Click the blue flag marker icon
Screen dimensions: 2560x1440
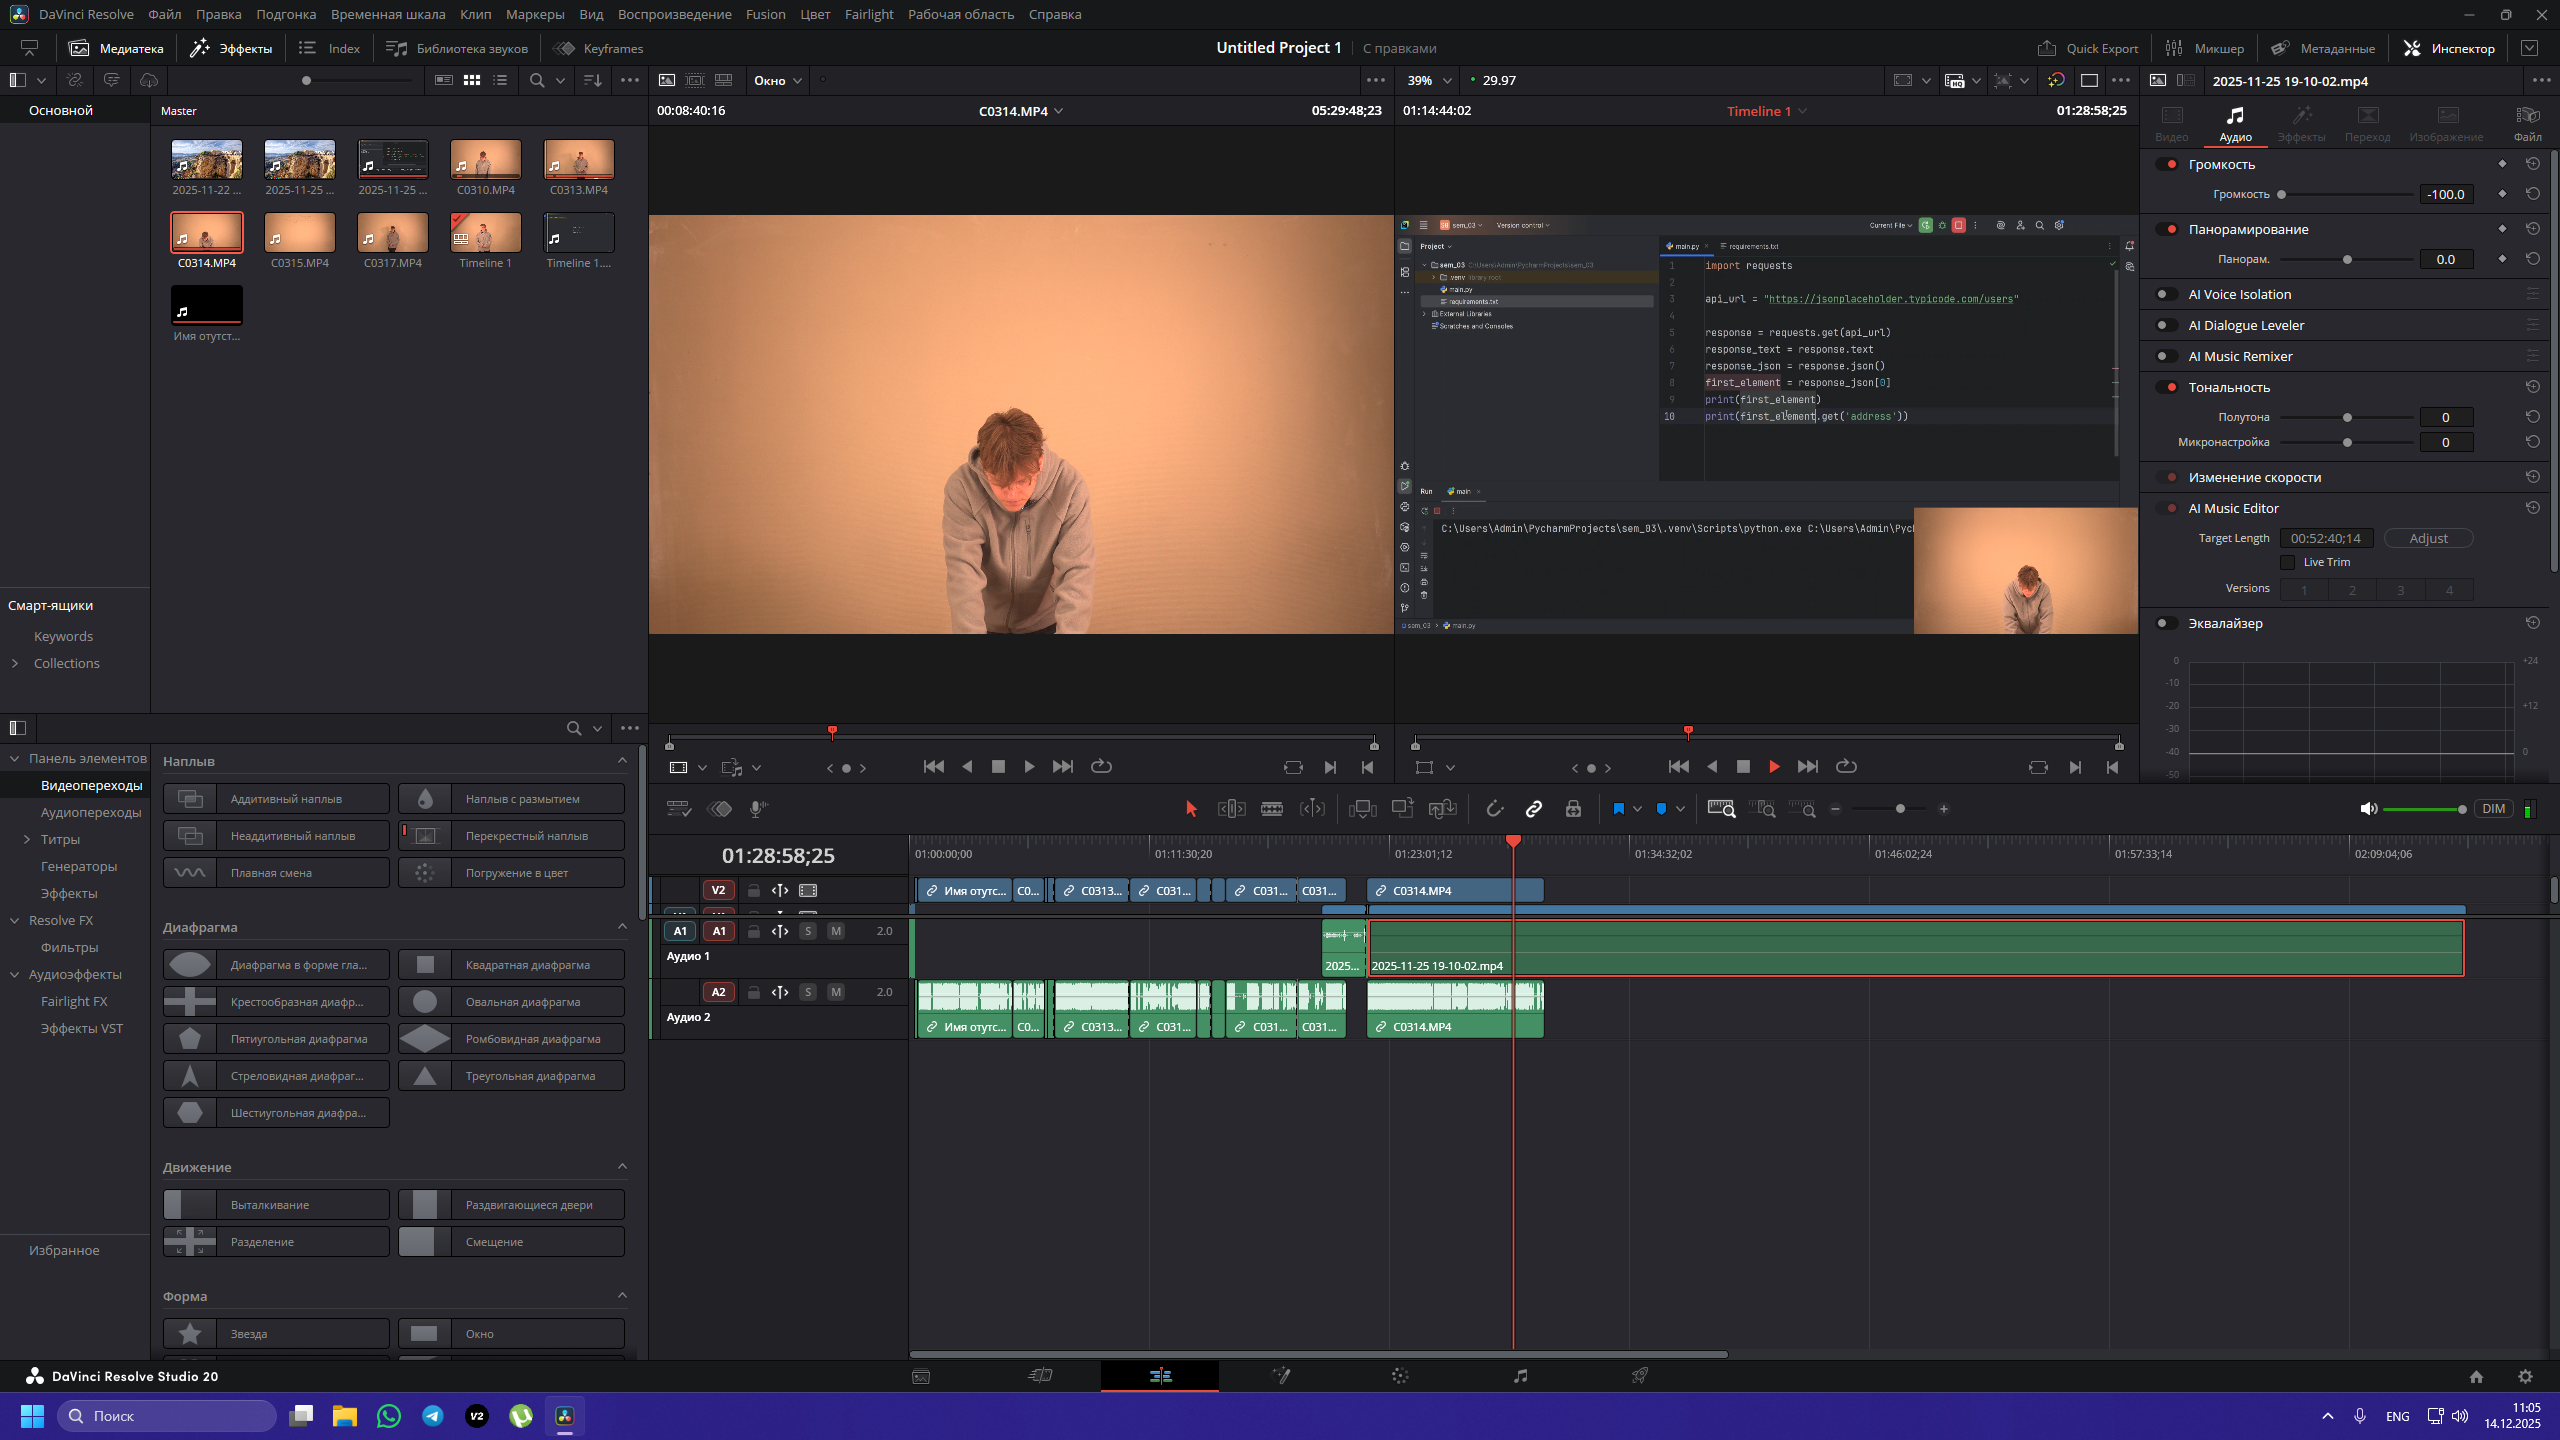1618,809
